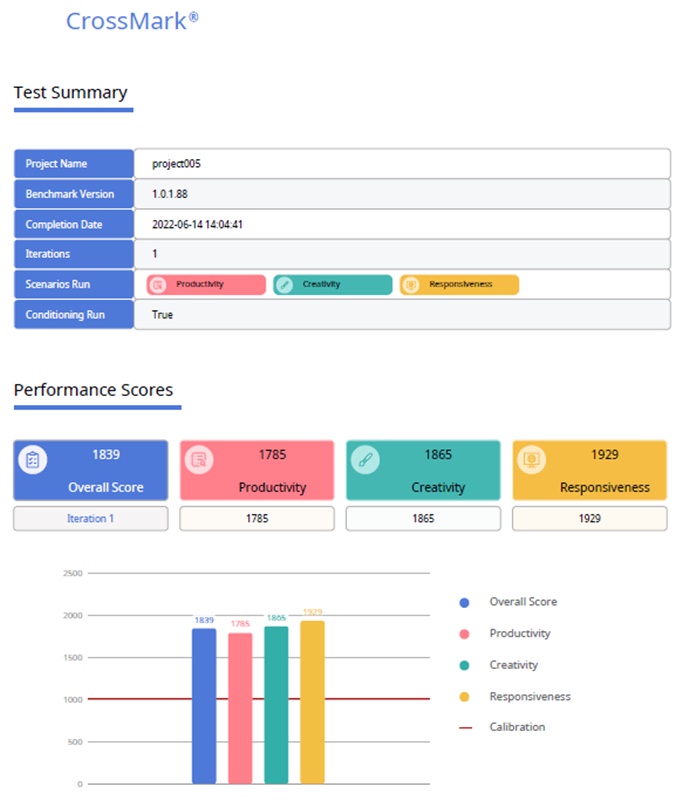Click the Overall Score 1839 card
682x800 pixels.
click(x=91, y=470)
